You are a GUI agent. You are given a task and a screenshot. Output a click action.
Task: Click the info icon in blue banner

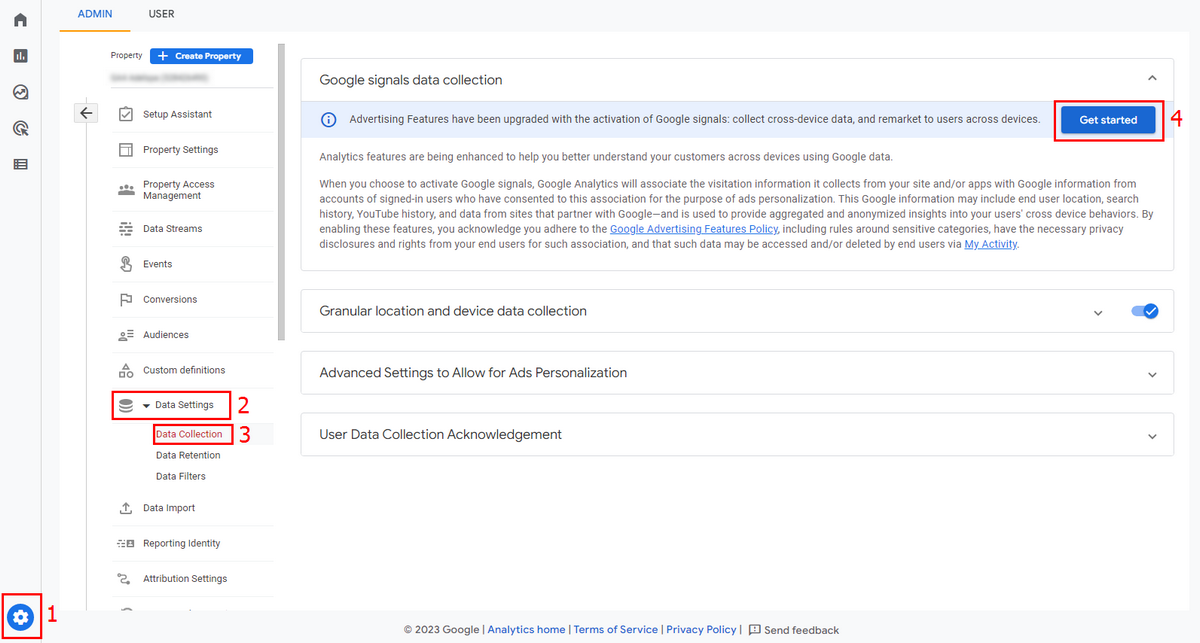coord(328,120)
